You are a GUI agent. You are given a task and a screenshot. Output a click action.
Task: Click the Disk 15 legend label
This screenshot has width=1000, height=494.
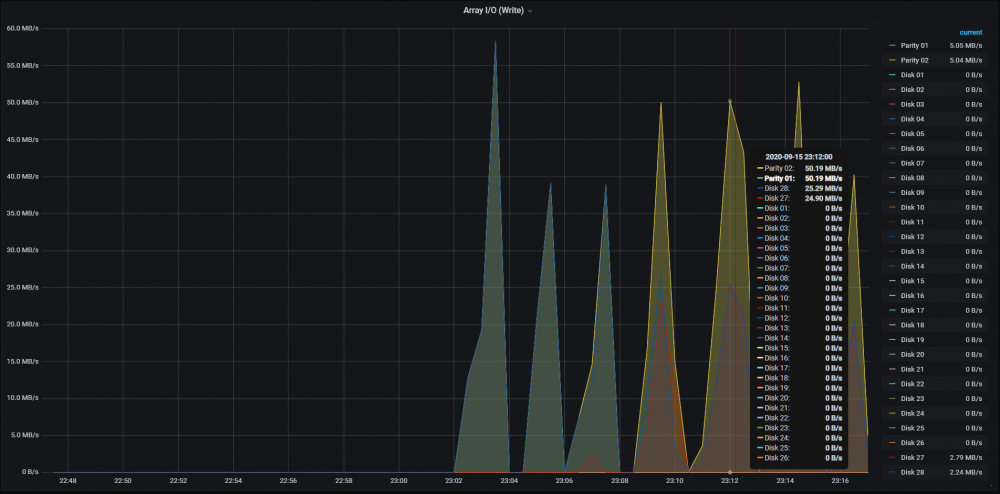[912, 280]
